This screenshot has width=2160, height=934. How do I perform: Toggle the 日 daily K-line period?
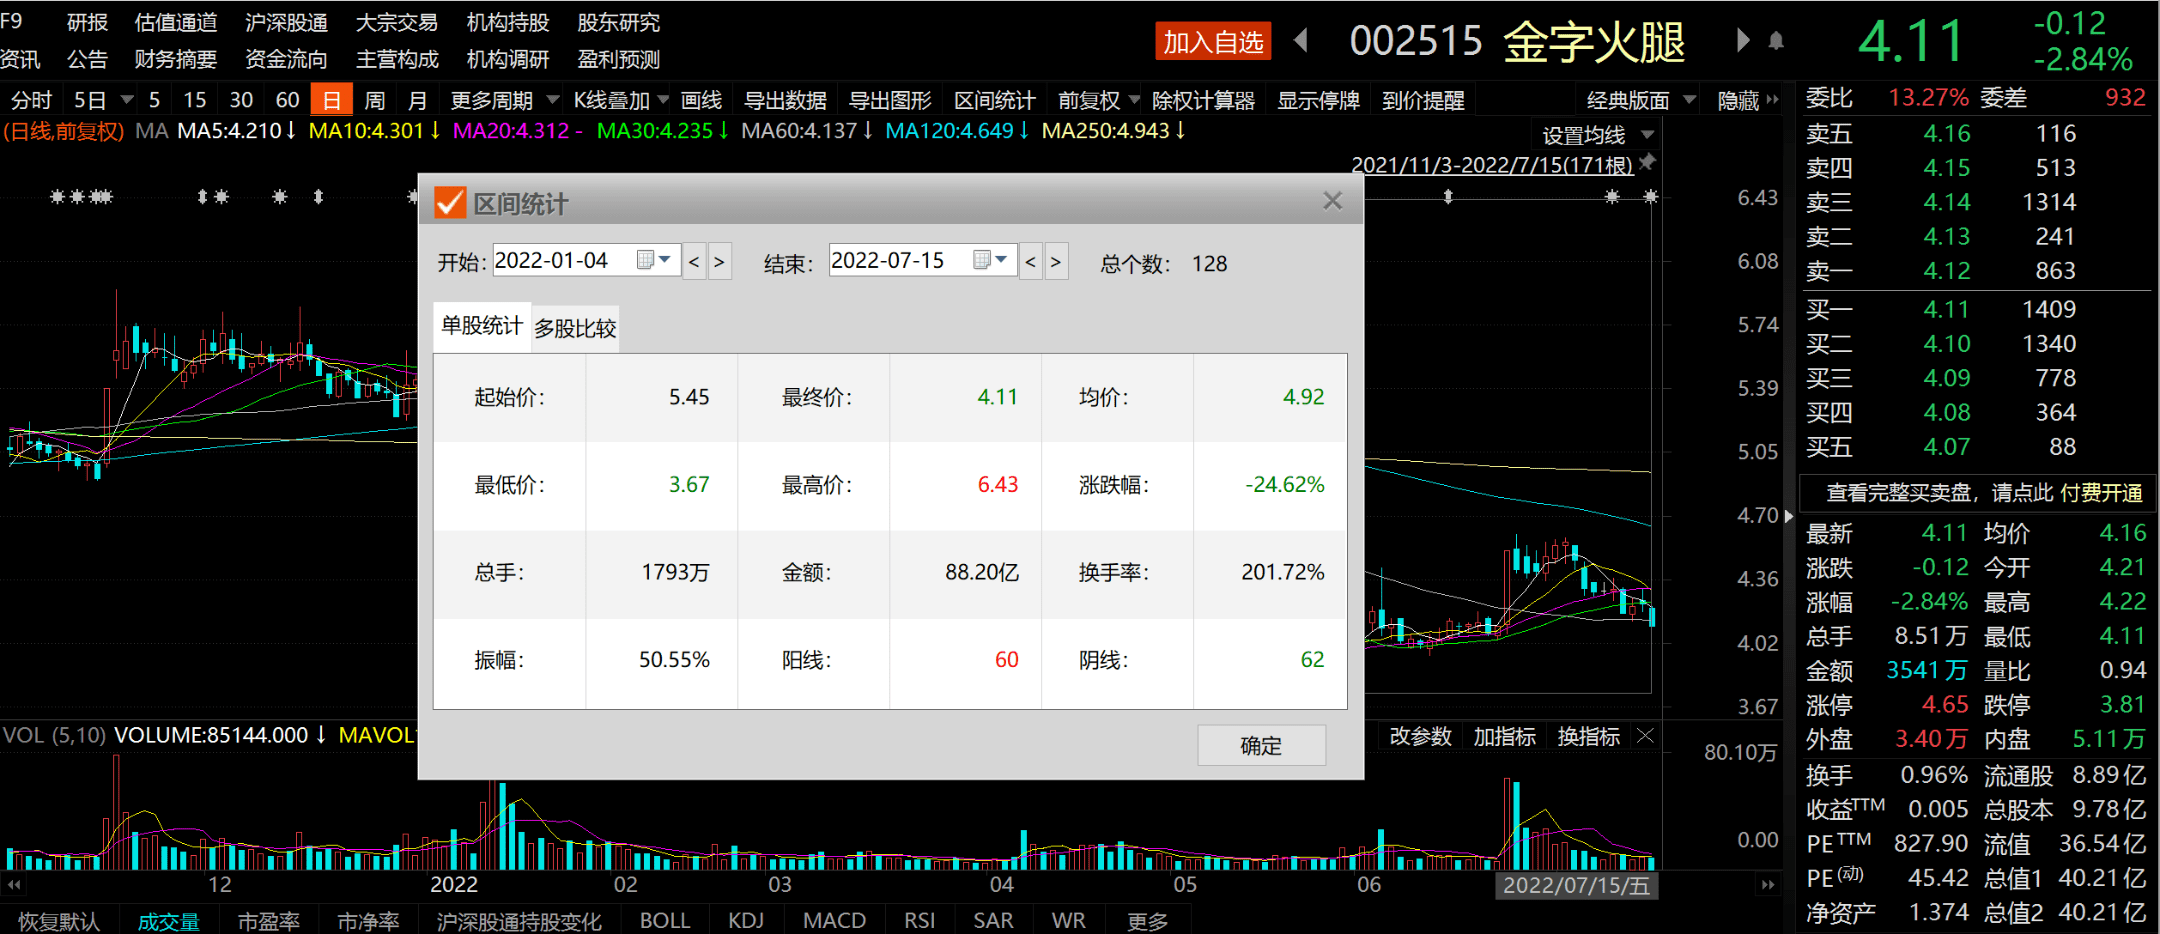331,100
